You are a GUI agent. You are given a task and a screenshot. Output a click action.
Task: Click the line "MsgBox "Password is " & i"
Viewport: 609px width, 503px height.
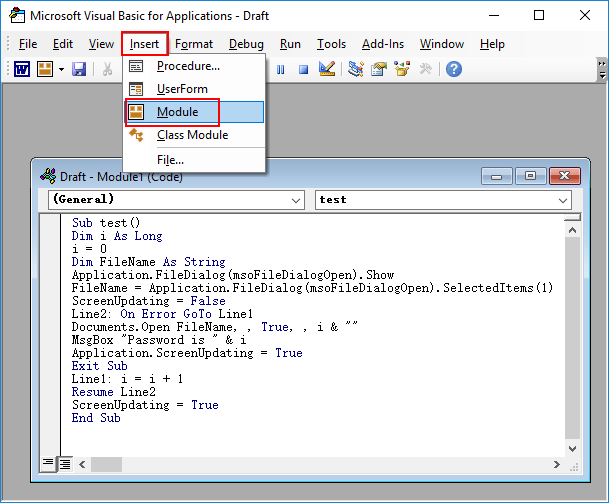158,340
